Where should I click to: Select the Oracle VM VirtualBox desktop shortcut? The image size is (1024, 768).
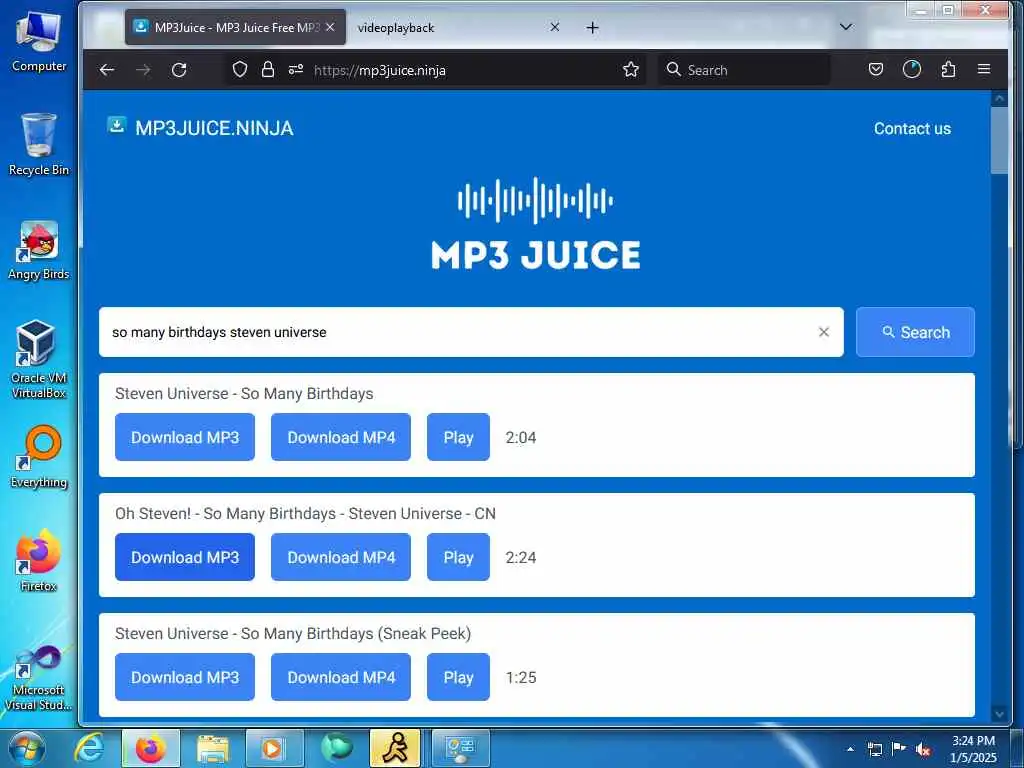tap(39, 359)
